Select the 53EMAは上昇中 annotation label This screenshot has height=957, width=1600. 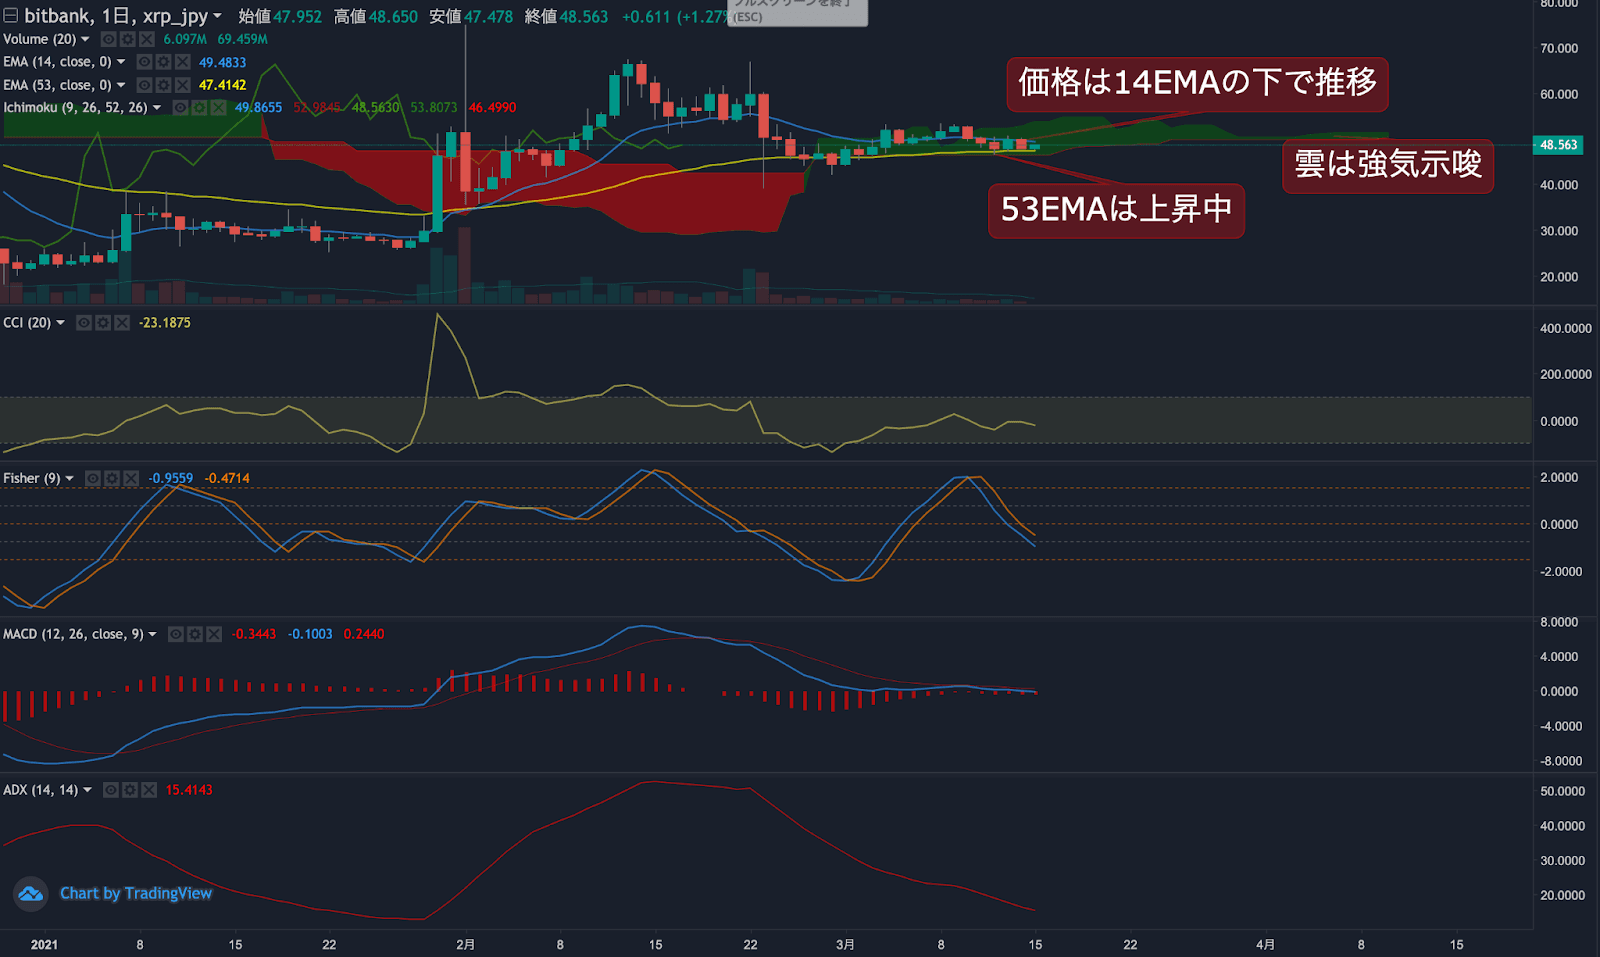(1116, 210)
